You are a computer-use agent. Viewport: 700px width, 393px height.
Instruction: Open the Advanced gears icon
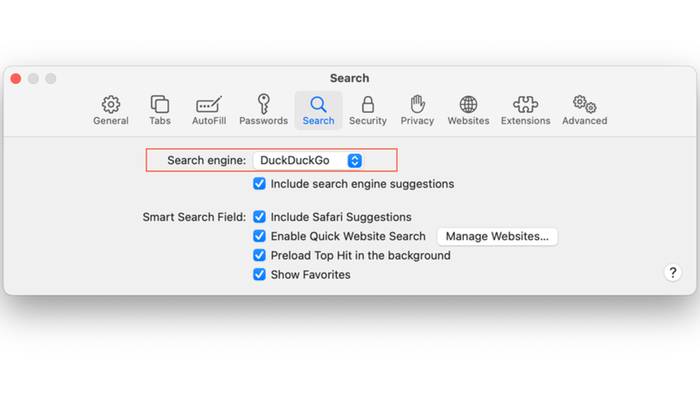[584, 105]
